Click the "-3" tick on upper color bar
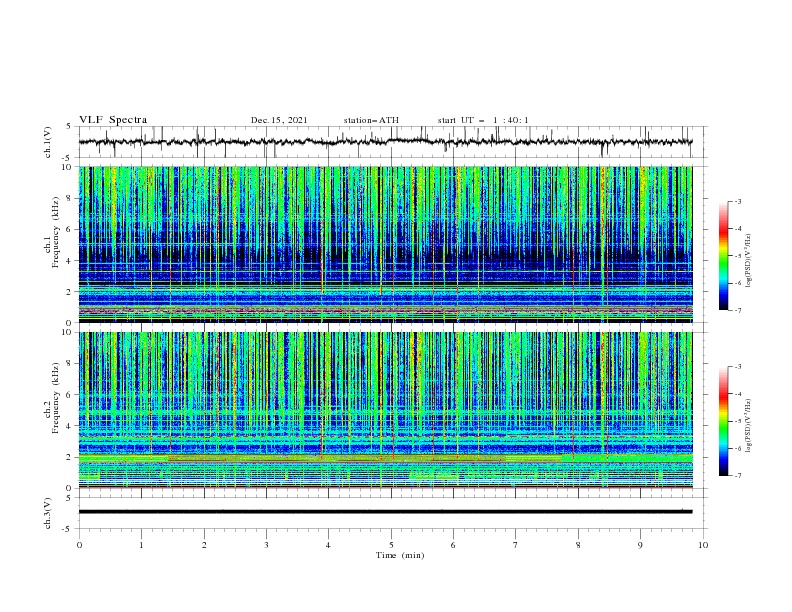792x612 pixels. click(738, 201)
